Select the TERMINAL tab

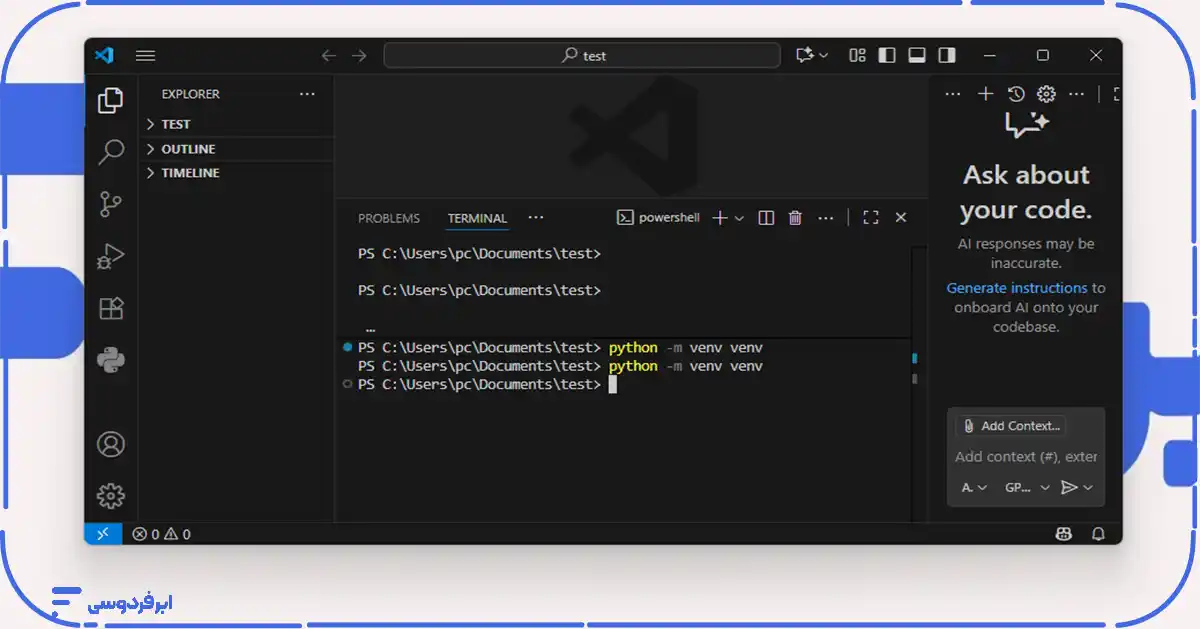point(477,218)
